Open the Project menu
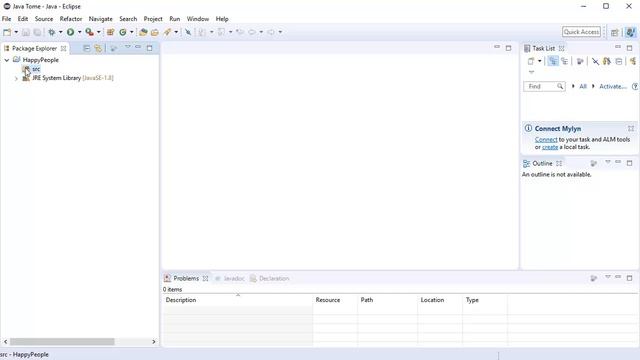 pos(153,19)
